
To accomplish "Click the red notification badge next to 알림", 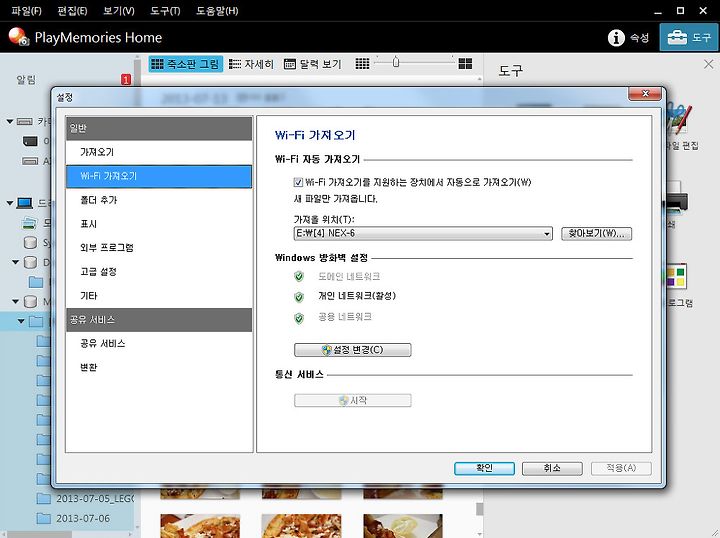I will click(126, 79).
